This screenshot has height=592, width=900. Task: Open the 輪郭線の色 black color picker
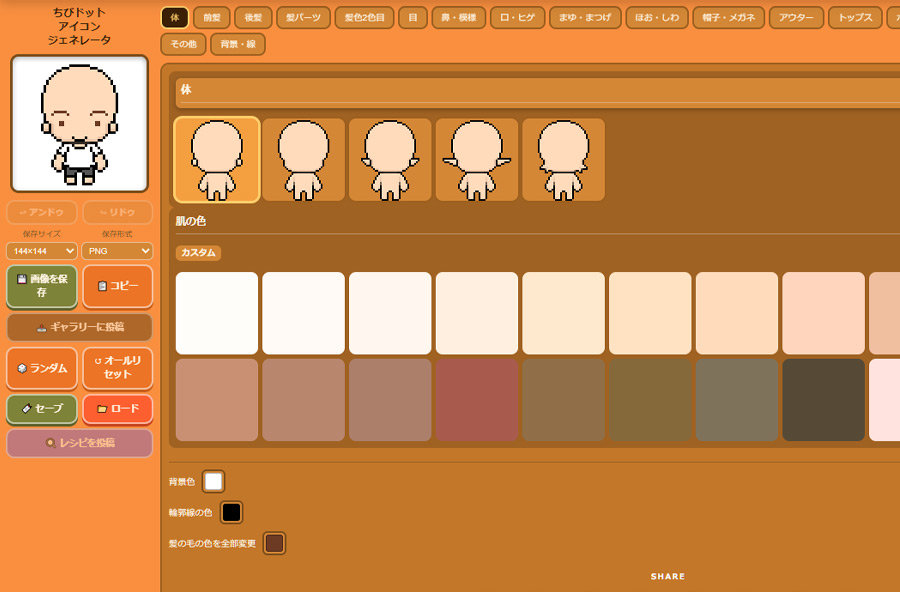(x=231, y=512)
